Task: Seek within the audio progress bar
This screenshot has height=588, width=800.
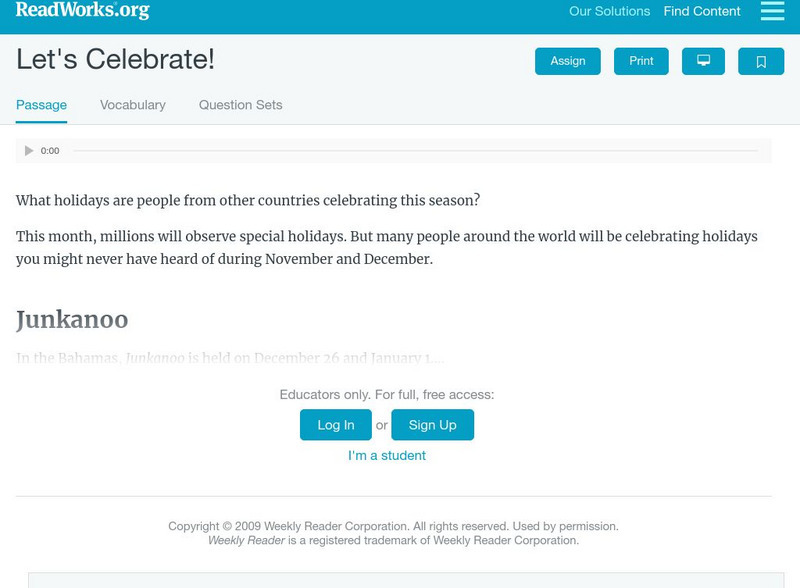Action: coord(415,151)
